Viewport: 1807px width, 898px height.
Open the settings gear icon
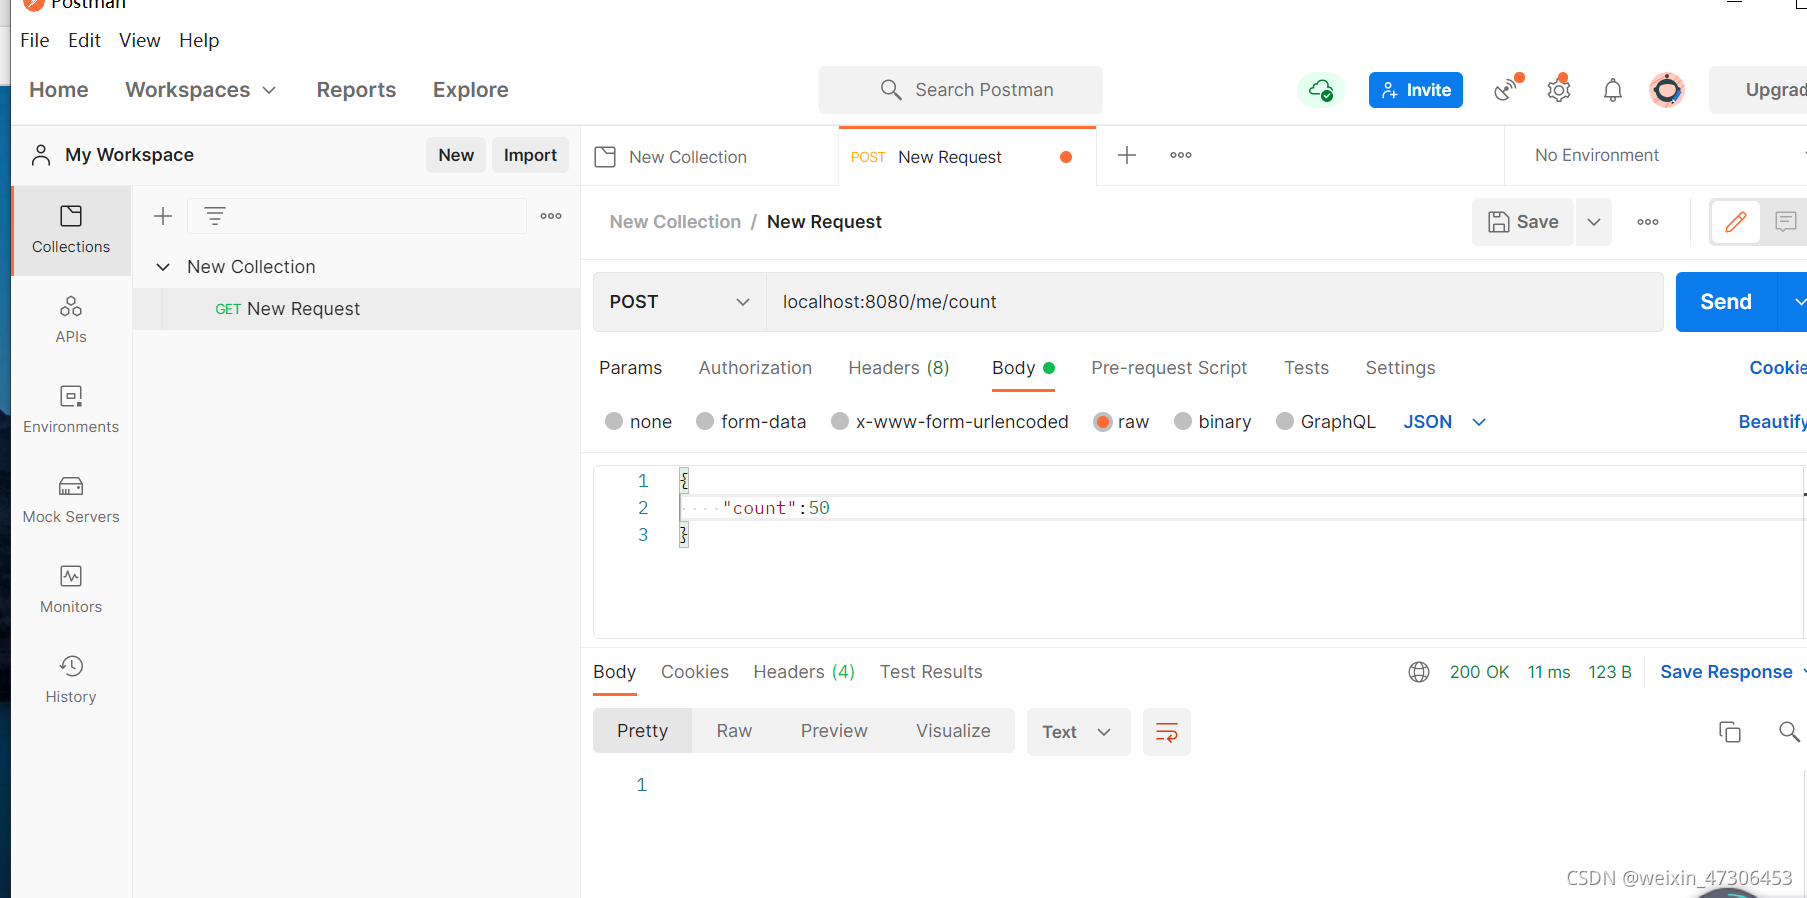[x=1559, y=89]
